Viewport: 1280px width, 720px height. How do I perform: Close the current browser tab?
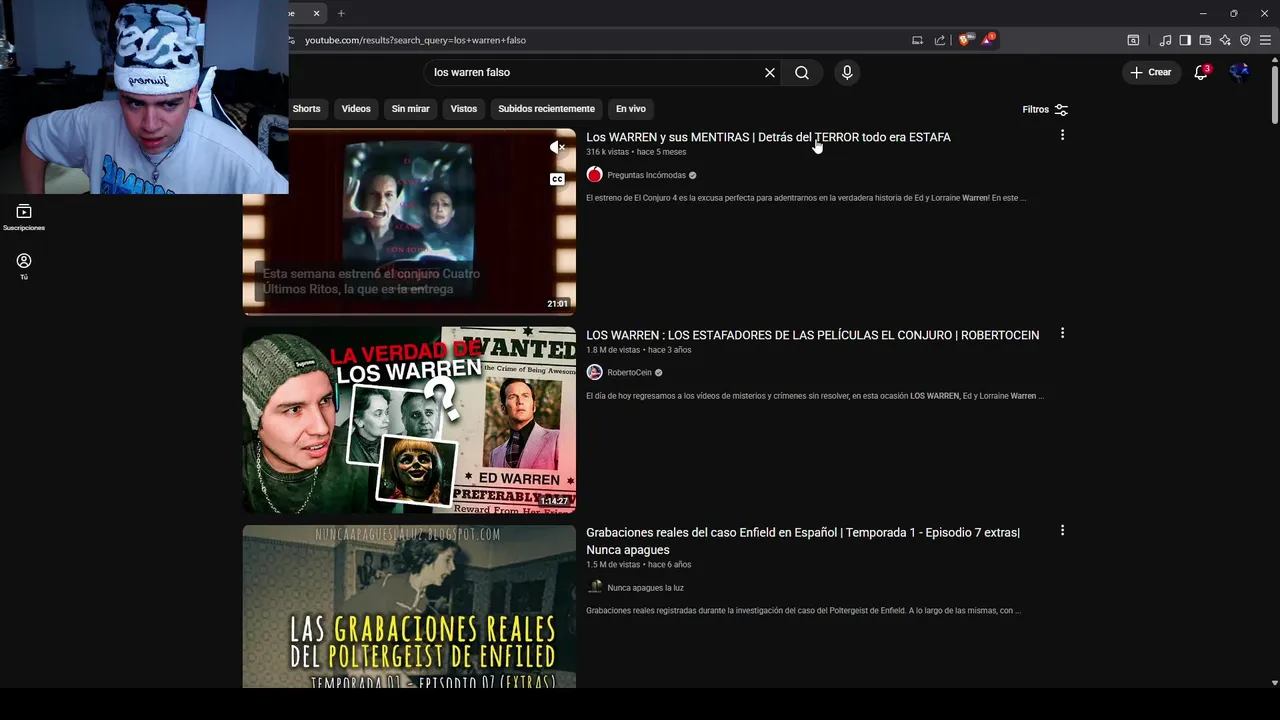(316, 13)
